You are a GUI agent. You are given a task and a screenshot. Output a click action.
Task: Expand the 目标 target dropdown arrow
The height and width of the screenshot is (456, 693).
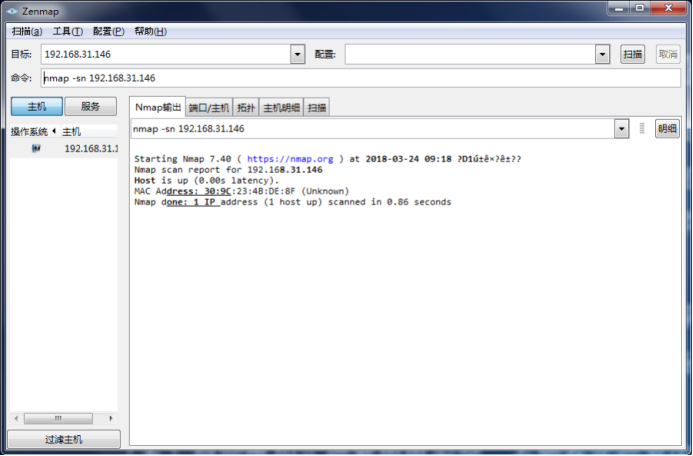(297, 54)
